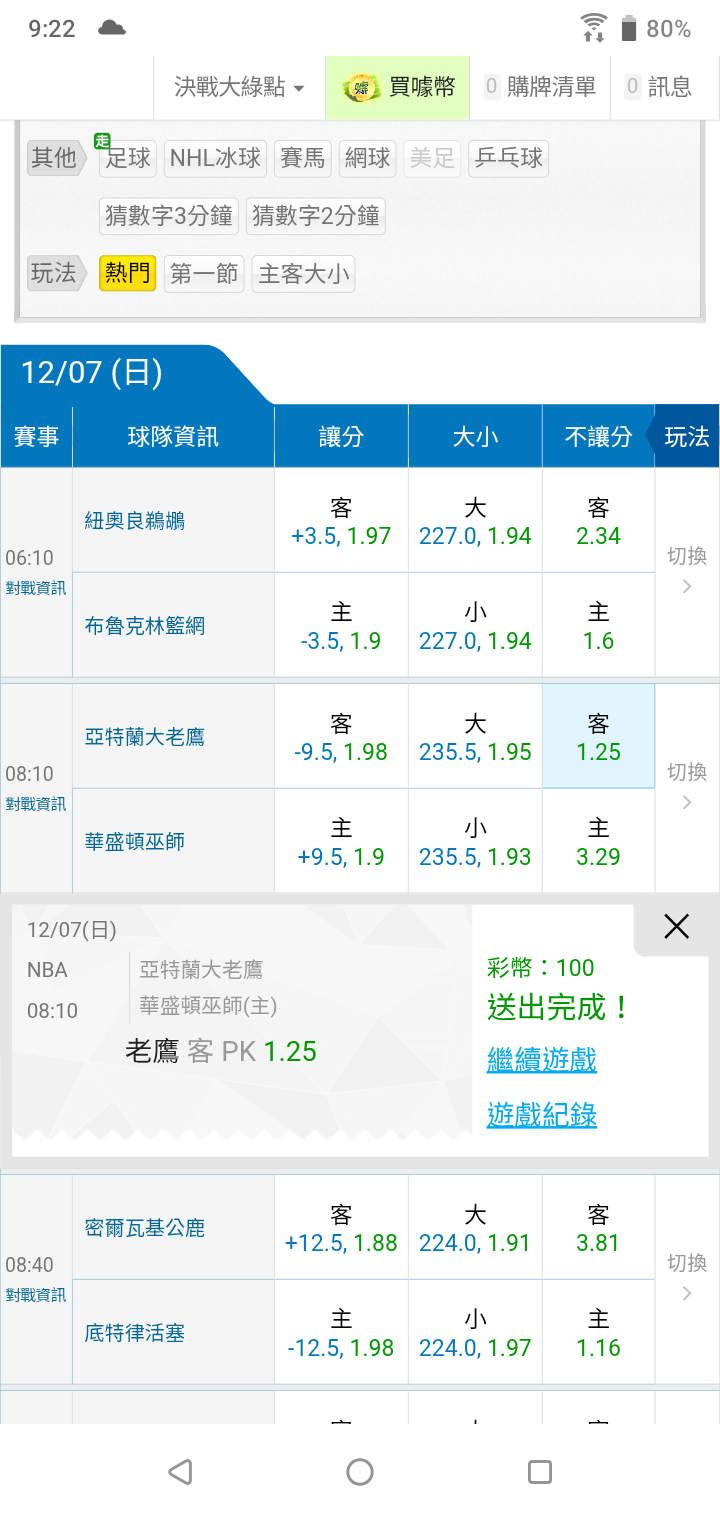Screen dimensions: 720x1520
Task: Select the 主客大小 play-type filter
Action: pos(303,274)
